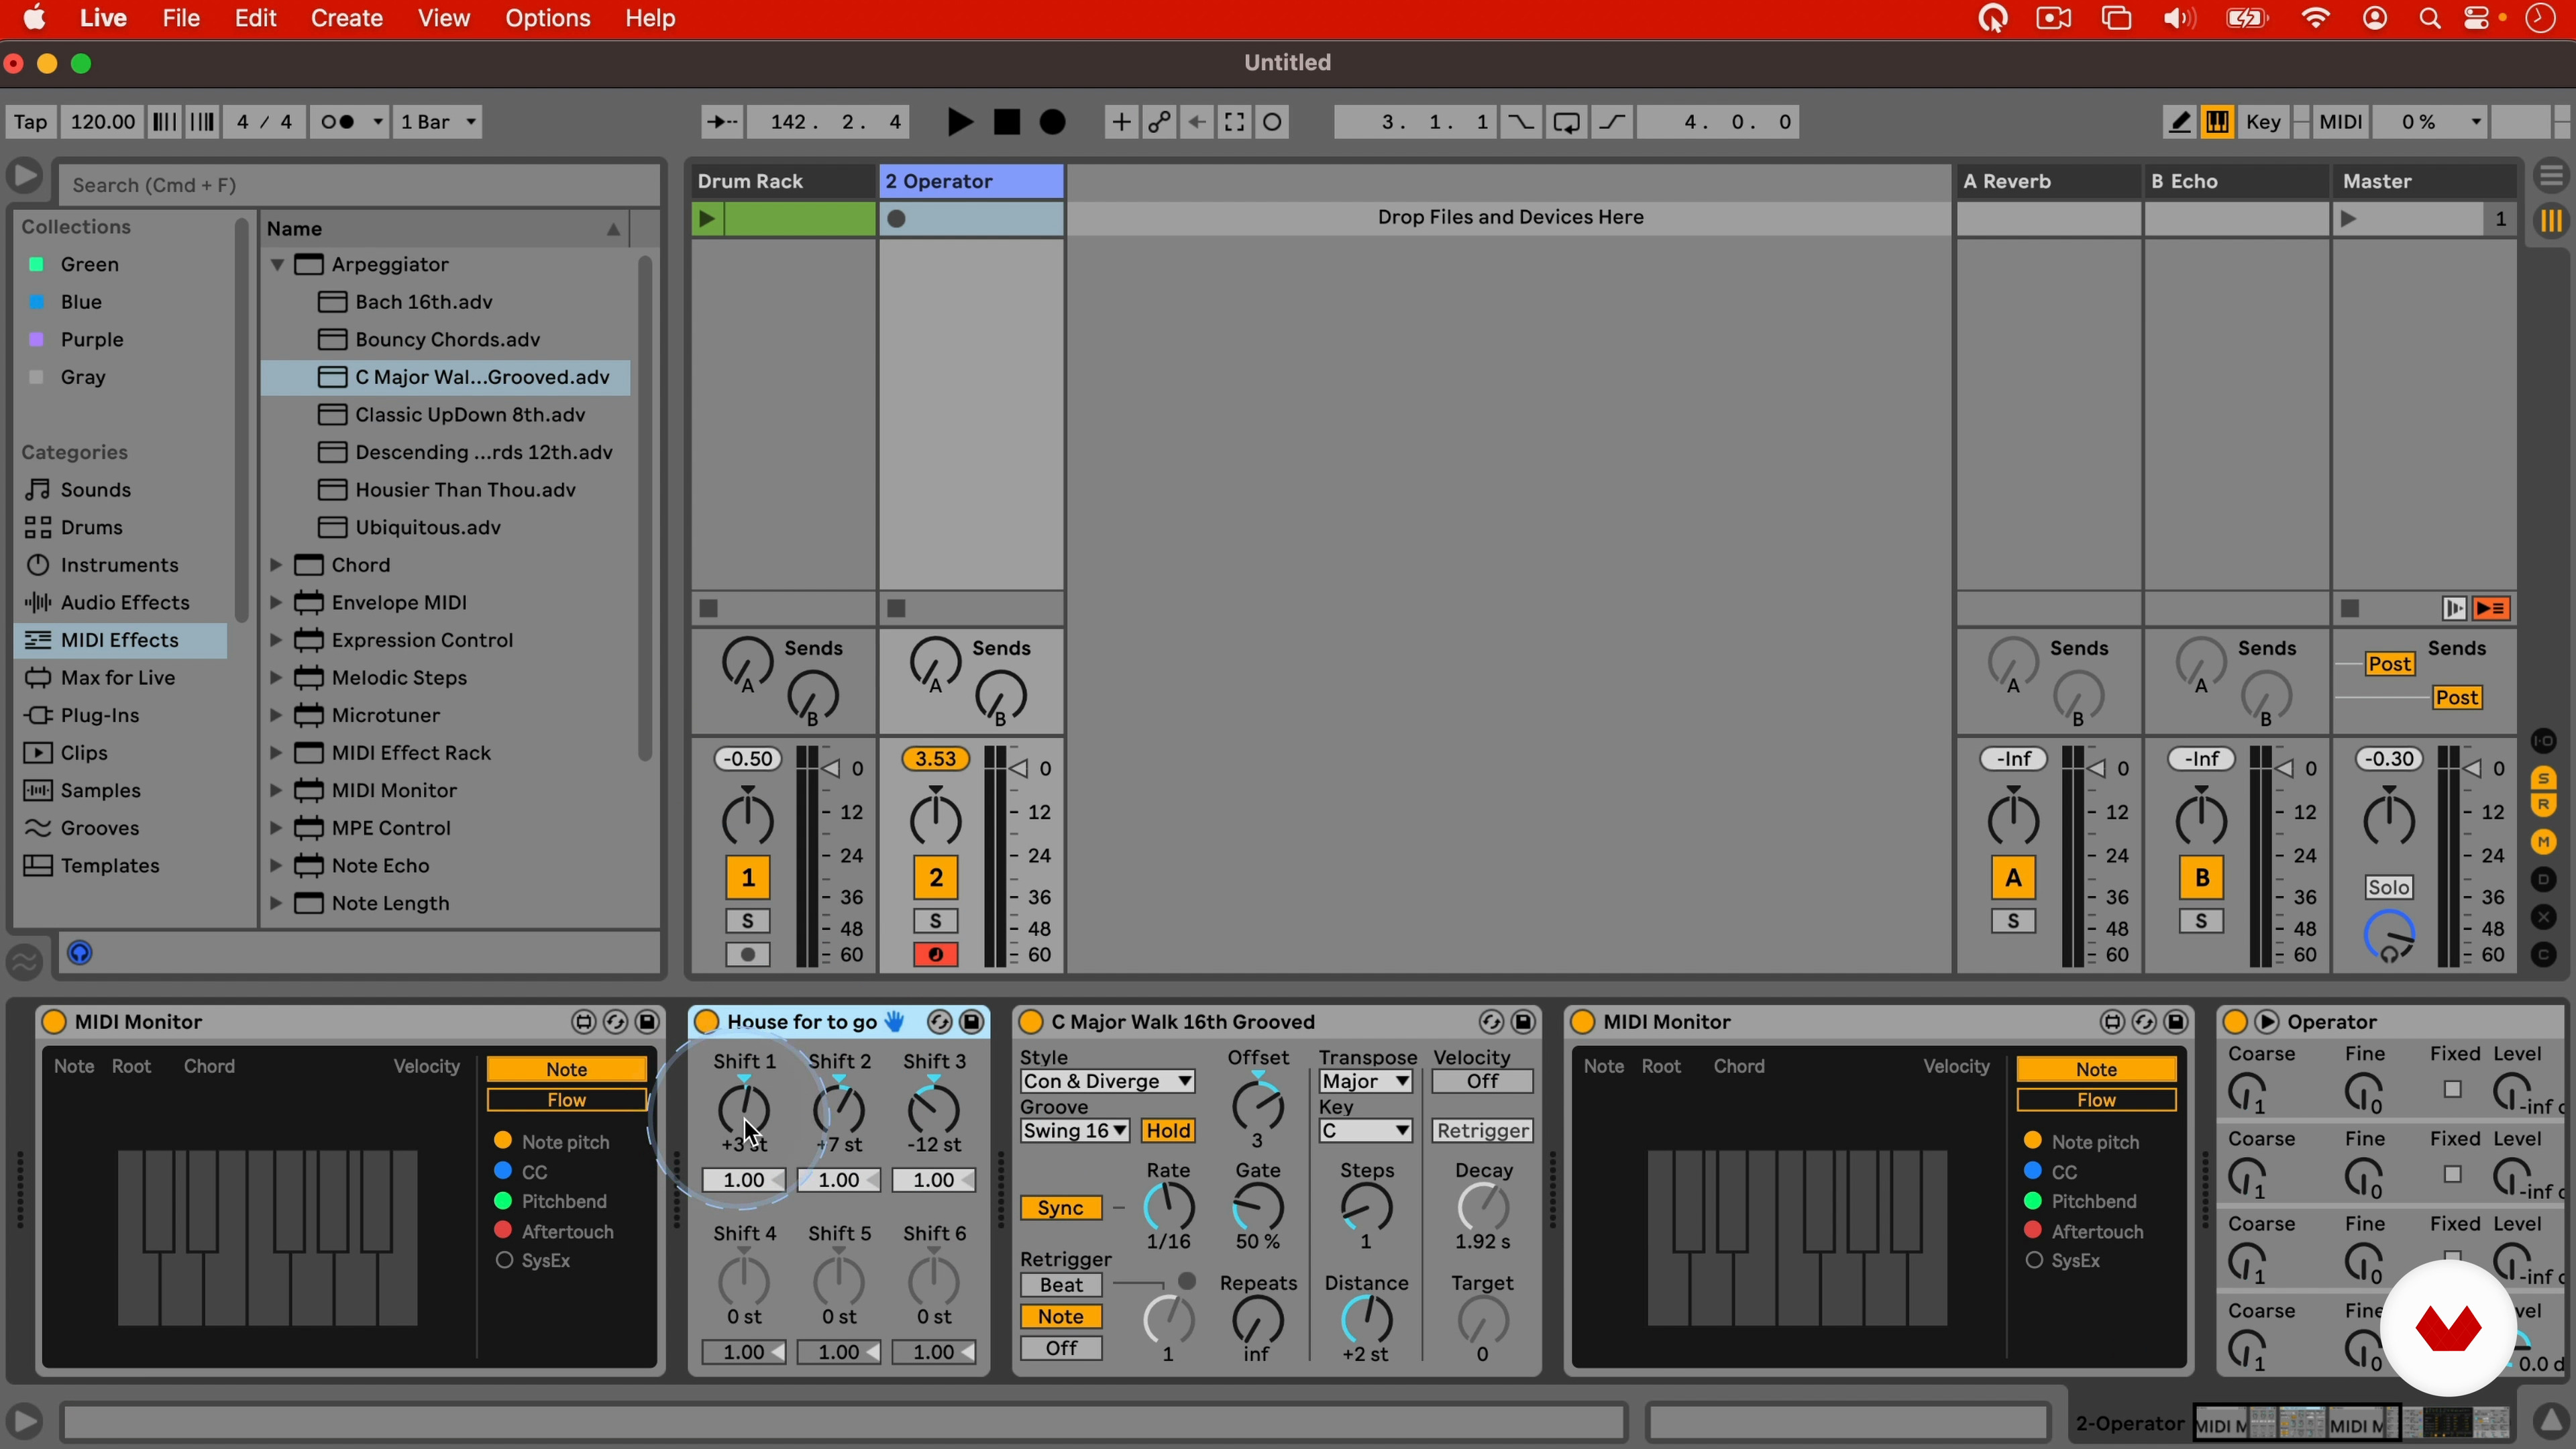Deactivate House for to go device
This screenshot has width=2576, height=1449.
tap(706, 1021)
